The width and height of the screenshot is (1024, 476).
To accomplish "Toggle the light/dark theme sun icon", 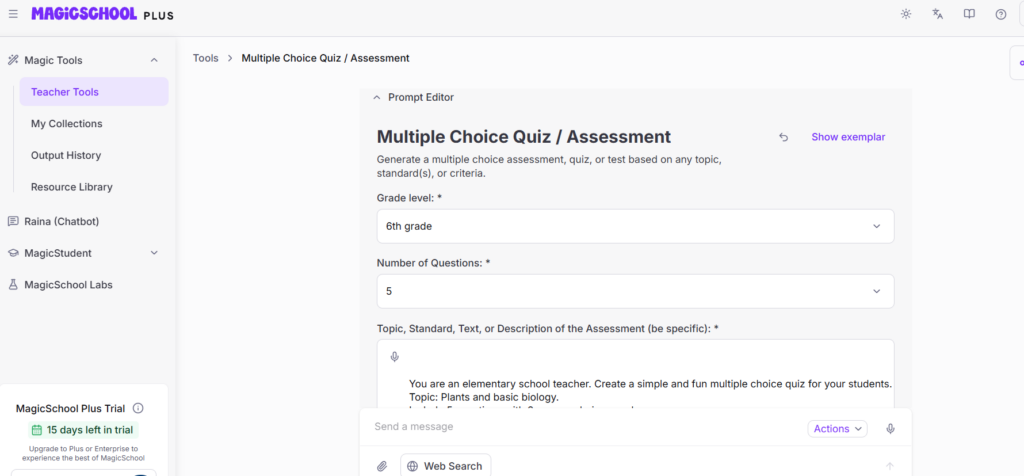I will (x=906, y=14).
